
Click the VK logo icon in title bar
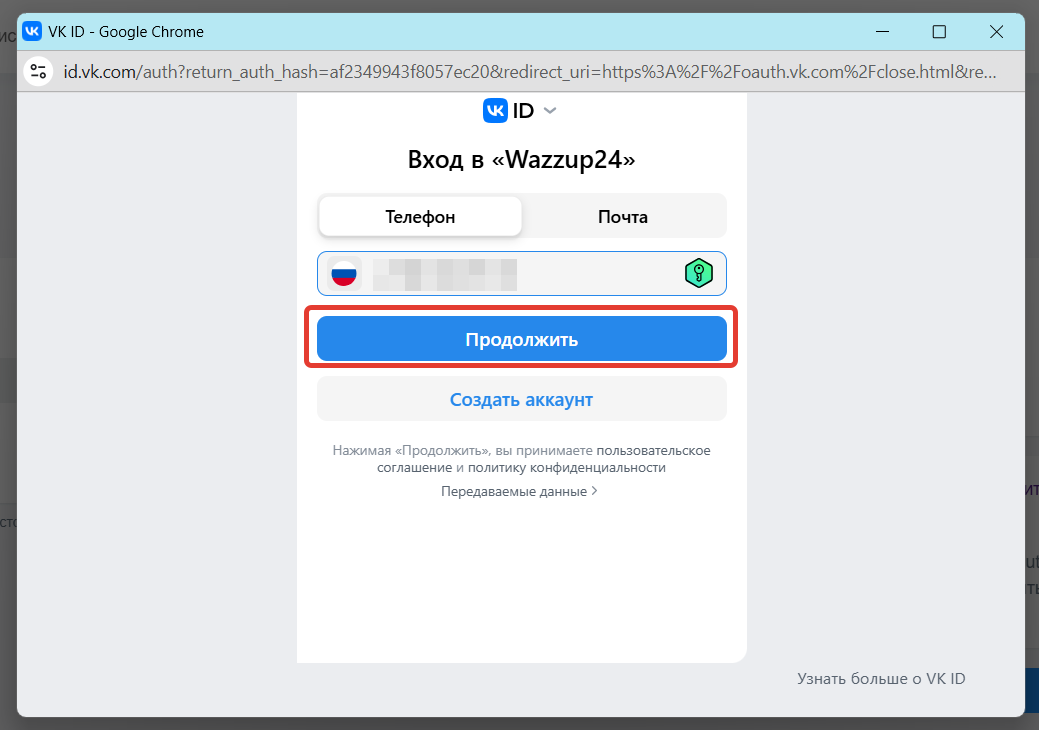pyautogui.click(x=32, y=31)
